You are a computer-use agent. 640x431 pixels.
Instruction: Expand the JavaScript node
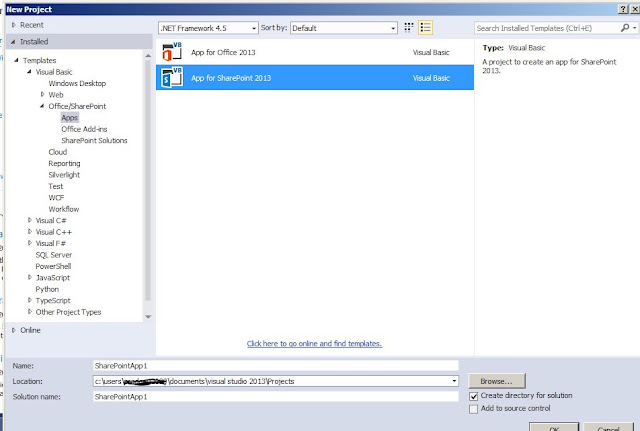[x=29, y=277]
